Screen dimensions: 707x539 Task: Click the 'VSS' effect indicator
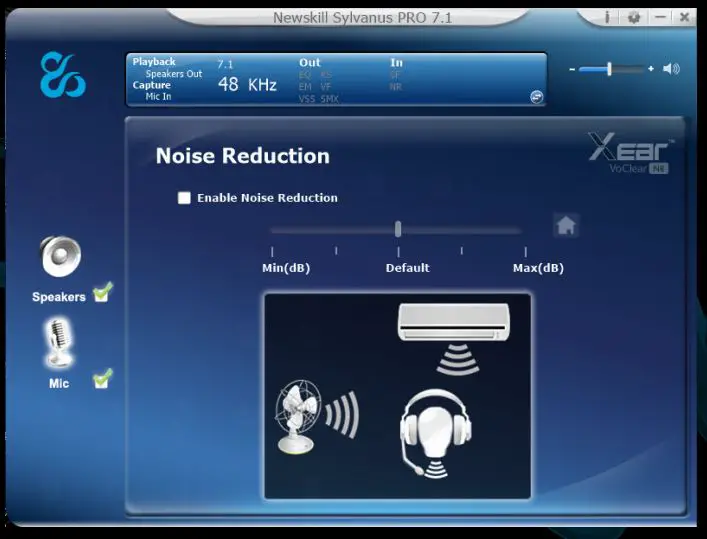point(307,98)
